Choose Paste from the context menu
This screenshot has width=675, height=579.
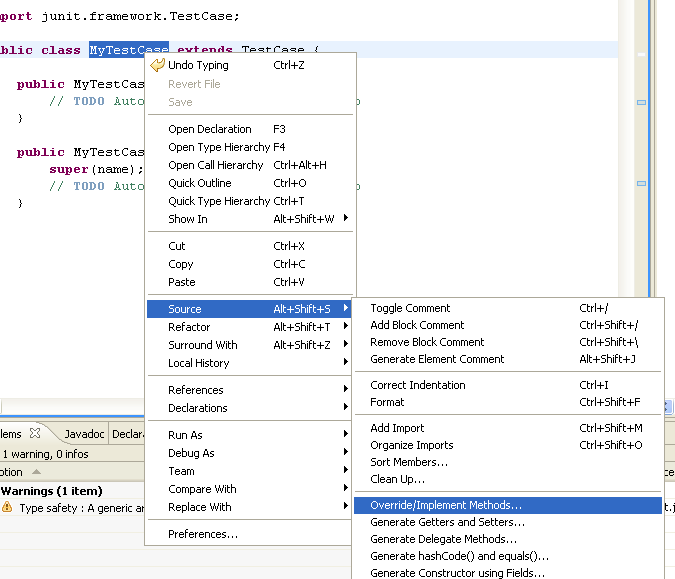[x=249, y=282]
